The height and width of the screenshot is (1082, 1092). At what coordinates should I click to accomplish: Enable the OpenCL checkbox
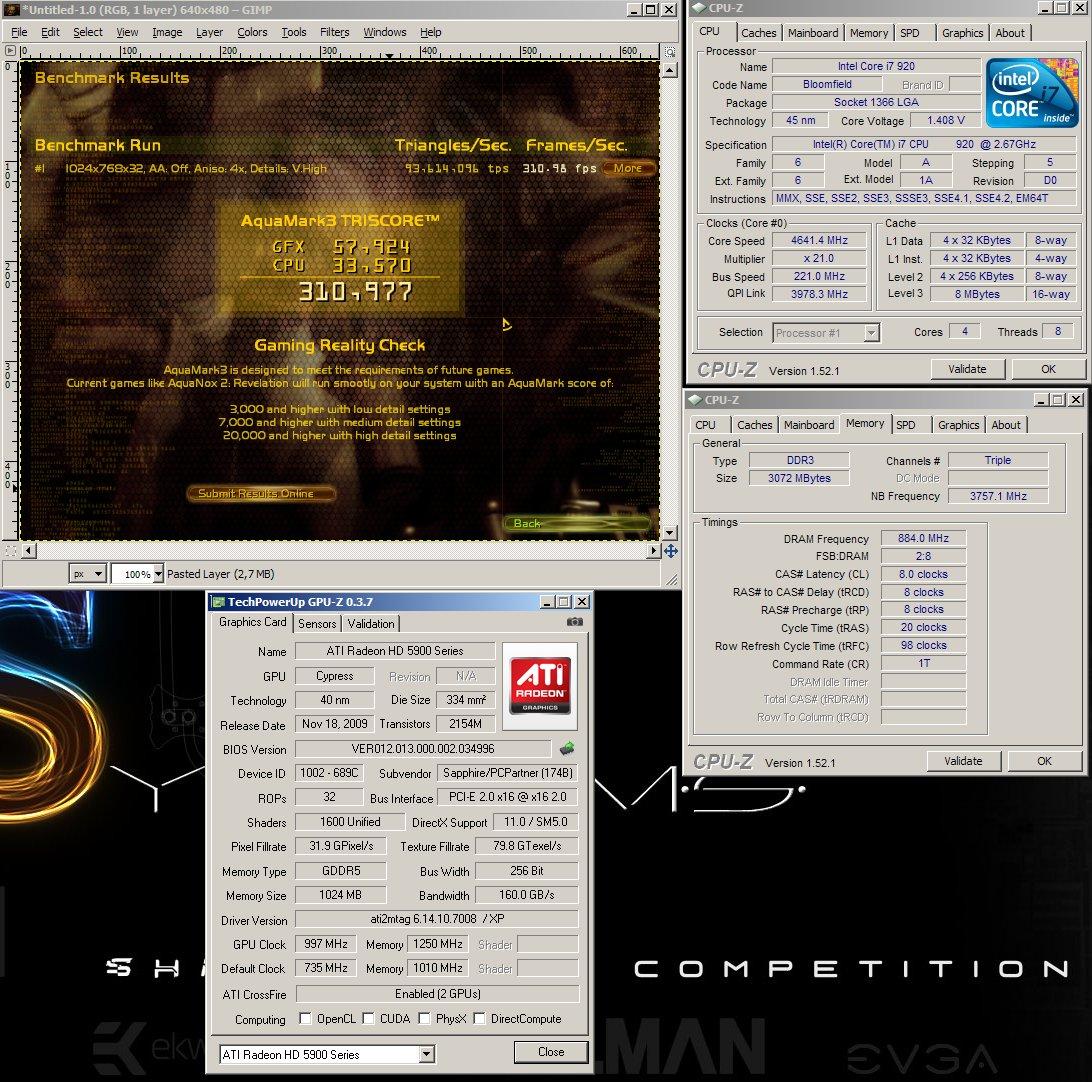pos(305,1018)
